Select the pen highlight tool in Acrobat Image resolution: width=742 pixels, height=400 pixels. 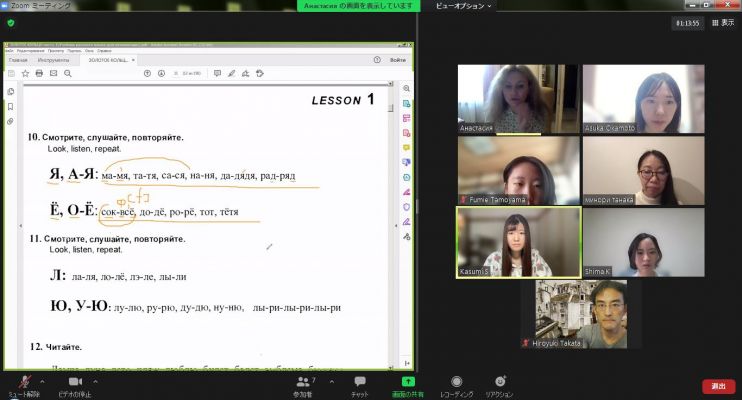pyautogui.click(x=231, y=73)
